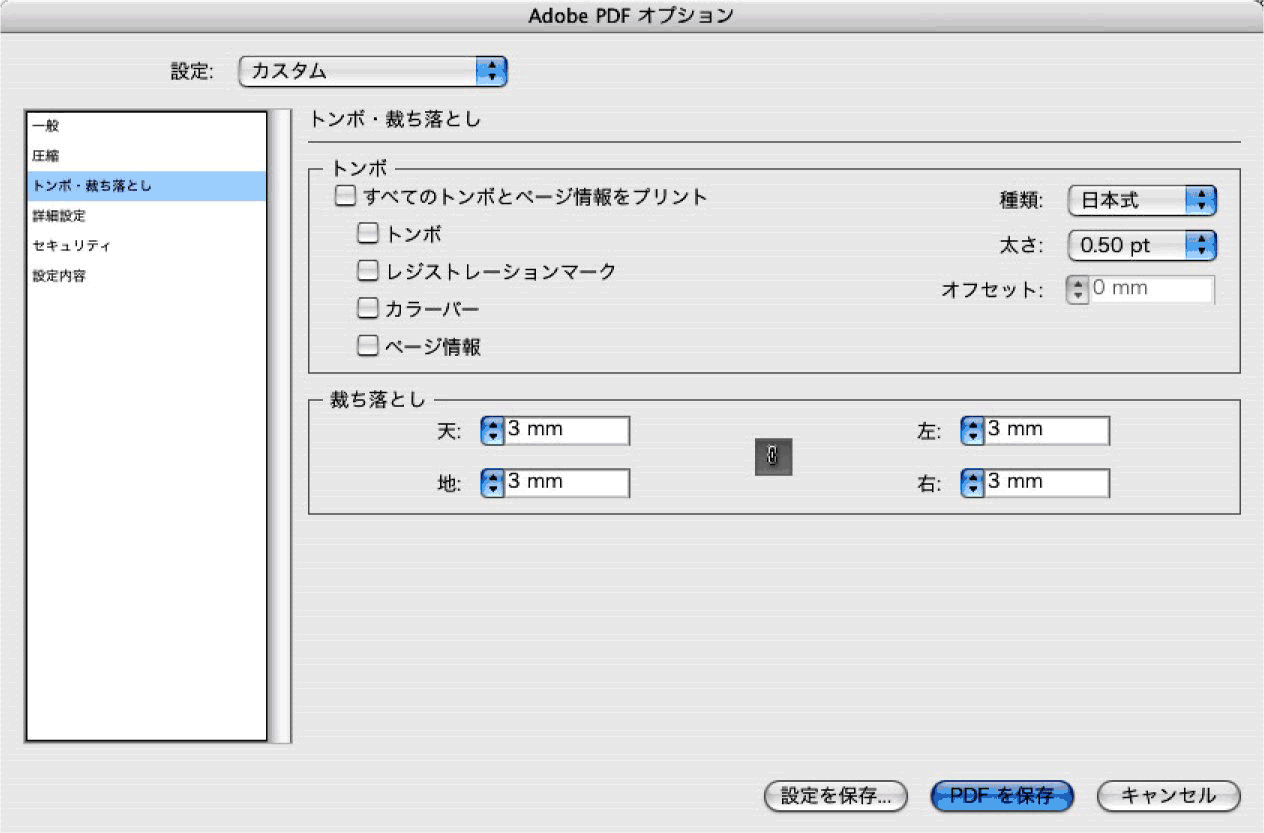Open the 種類 dropdown set to 日本式
The height and width of the screenshot is (833, 1264).
pos(1141,200)
